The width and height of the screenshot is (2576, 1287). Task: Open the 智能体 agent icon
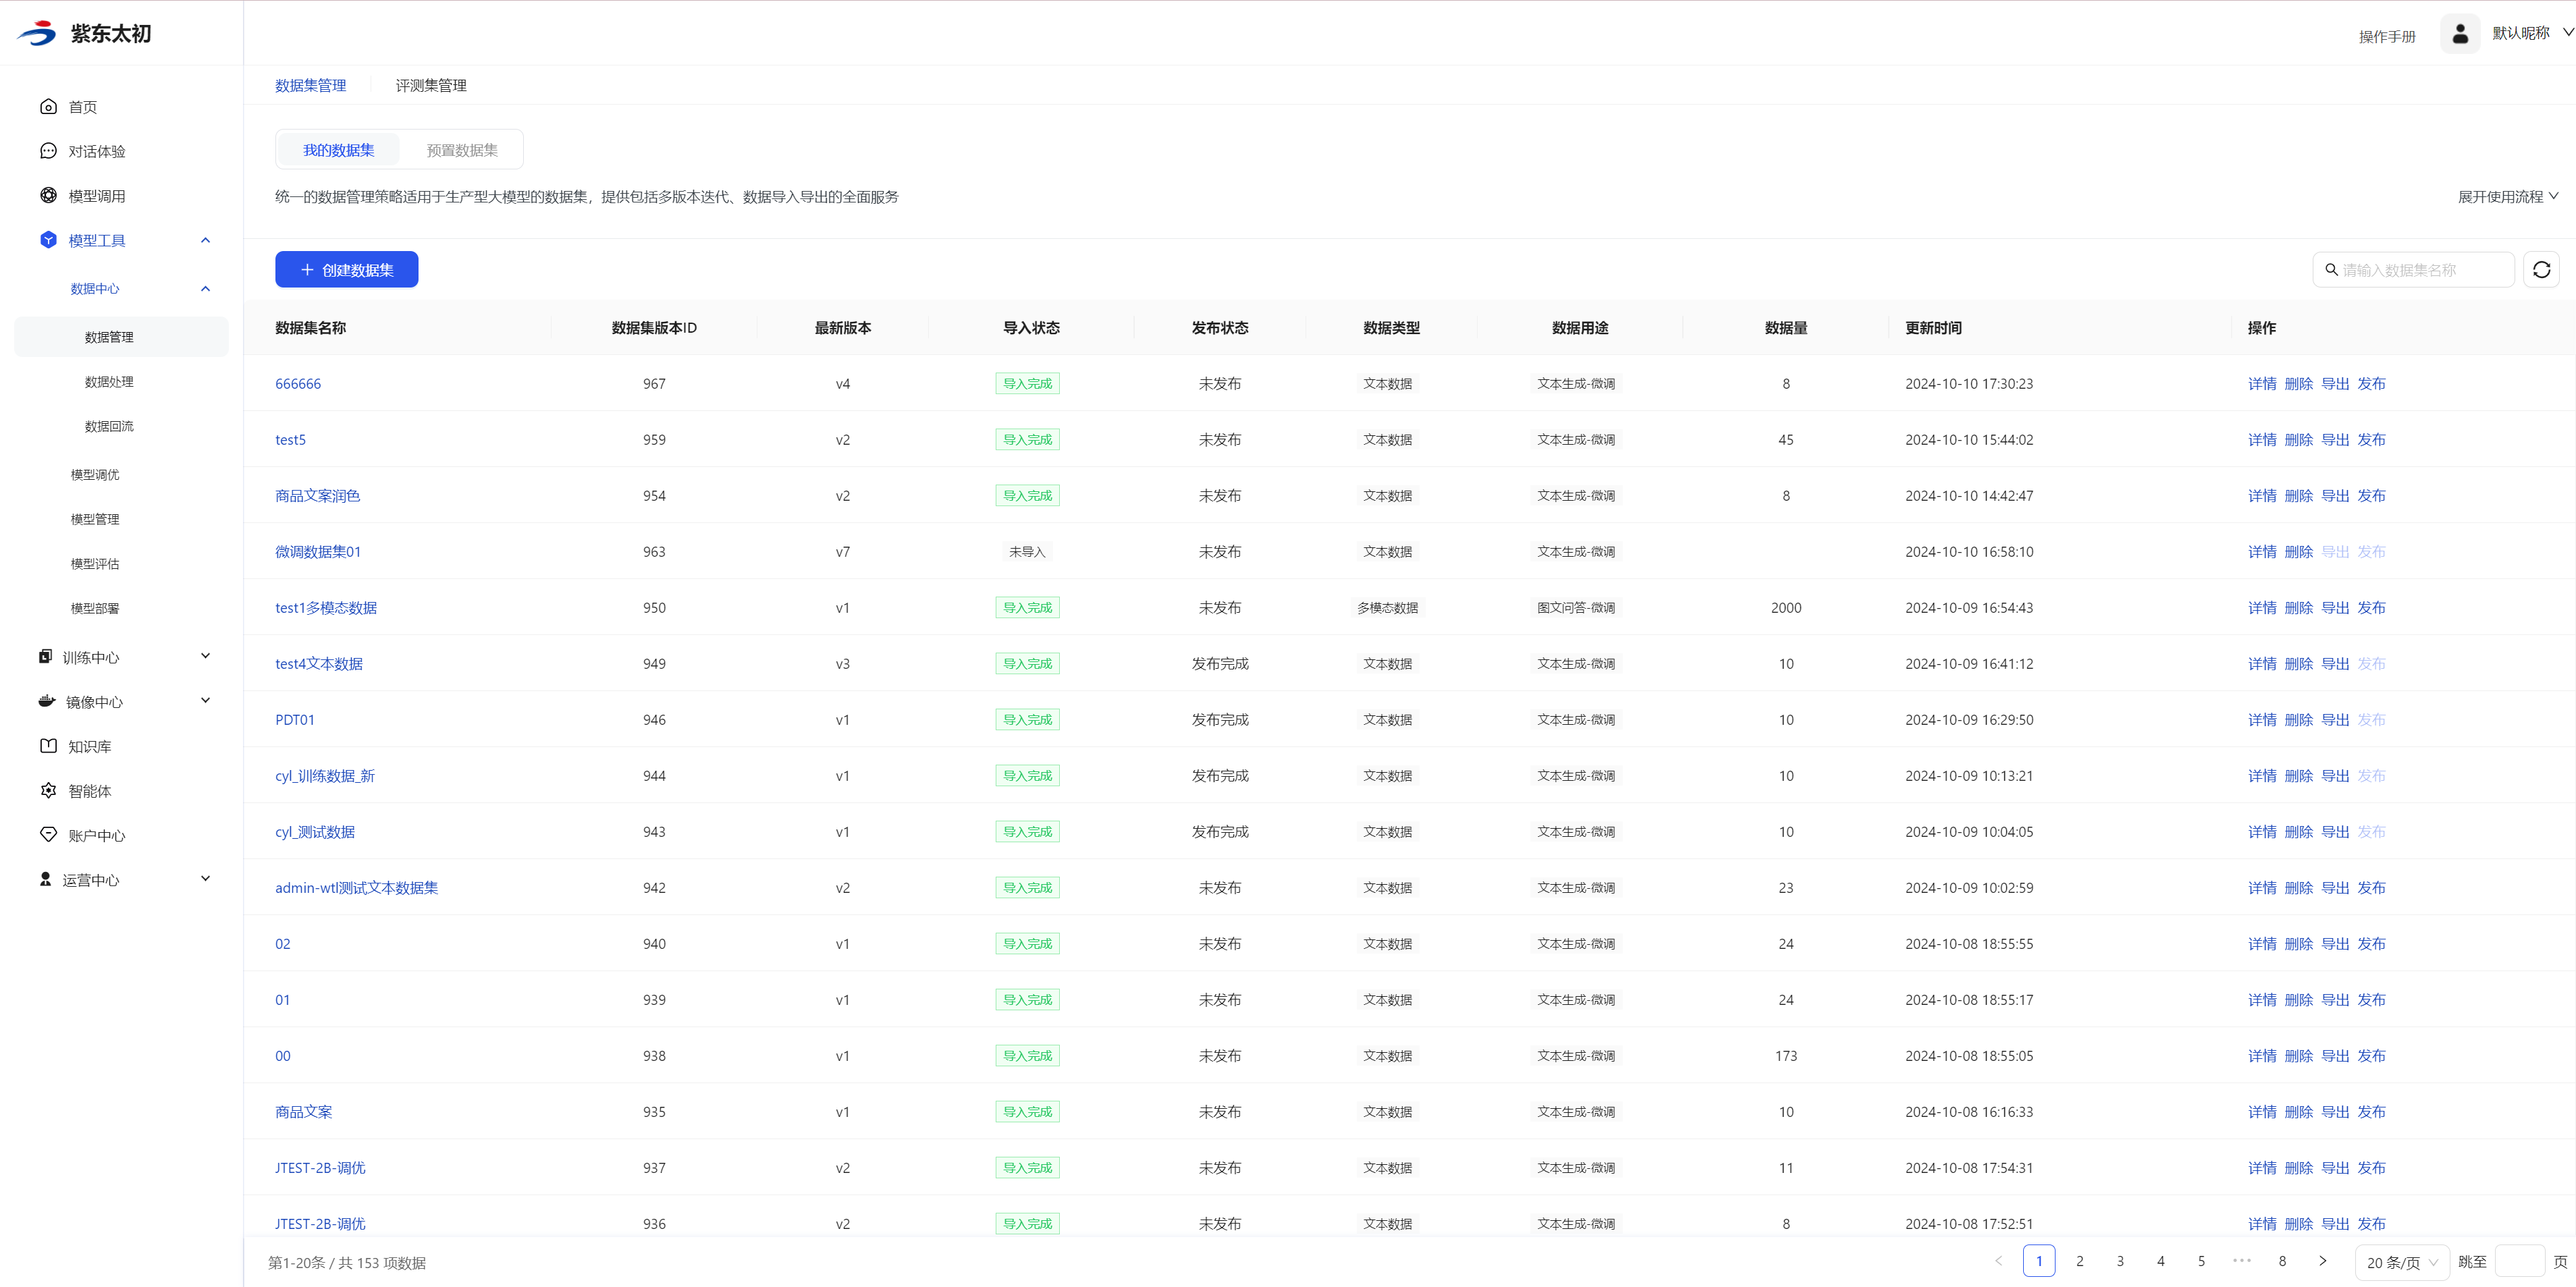[x=48, y=791]
